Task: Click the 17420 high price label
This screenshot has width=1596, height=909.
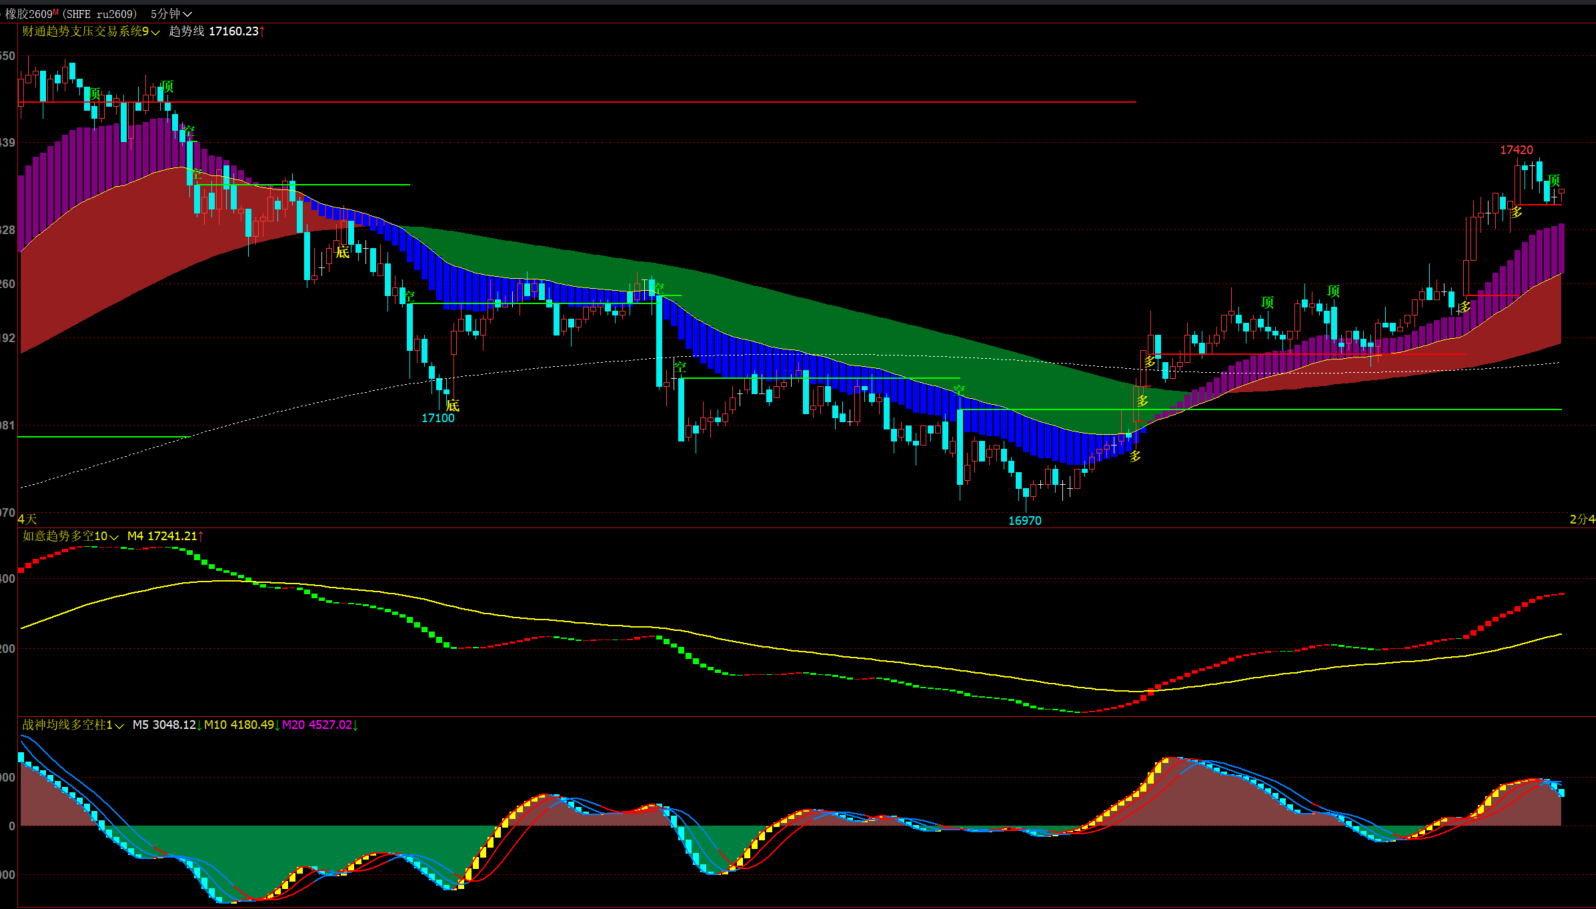Action: (1516, 150)
